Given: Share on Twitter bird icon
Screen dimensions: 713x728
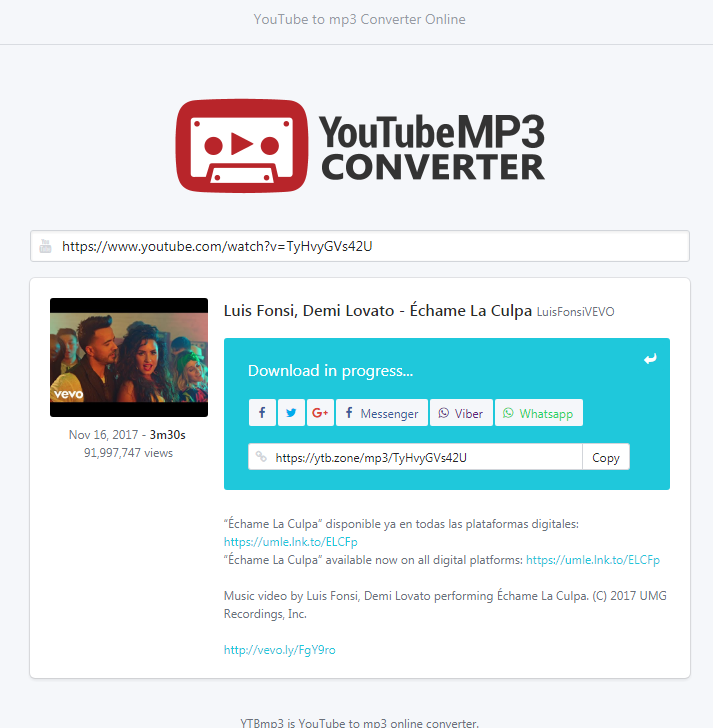Looking at the screenshot, I should [291, 412].
